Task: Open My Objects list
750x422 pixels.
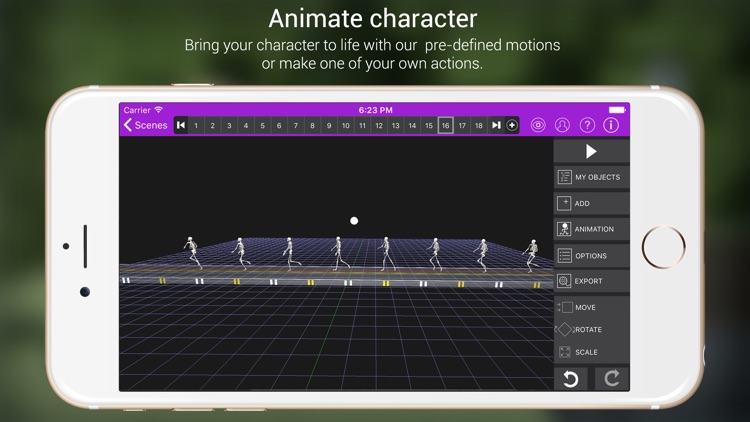Action: [x=591, y=177]
